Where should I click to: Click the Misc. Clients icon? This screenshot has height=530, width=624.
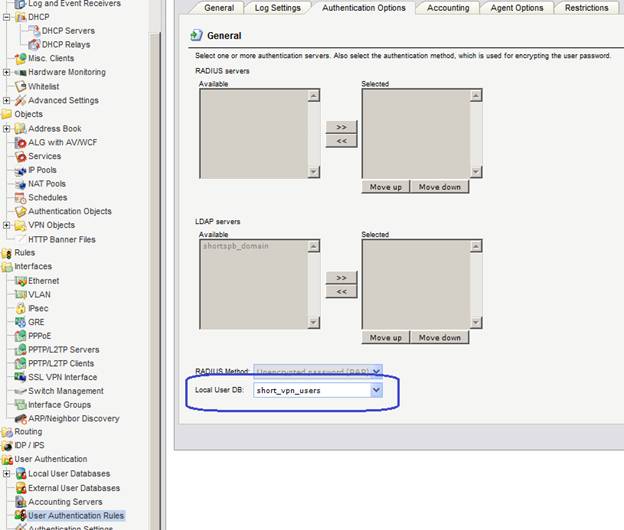(20, 58)
